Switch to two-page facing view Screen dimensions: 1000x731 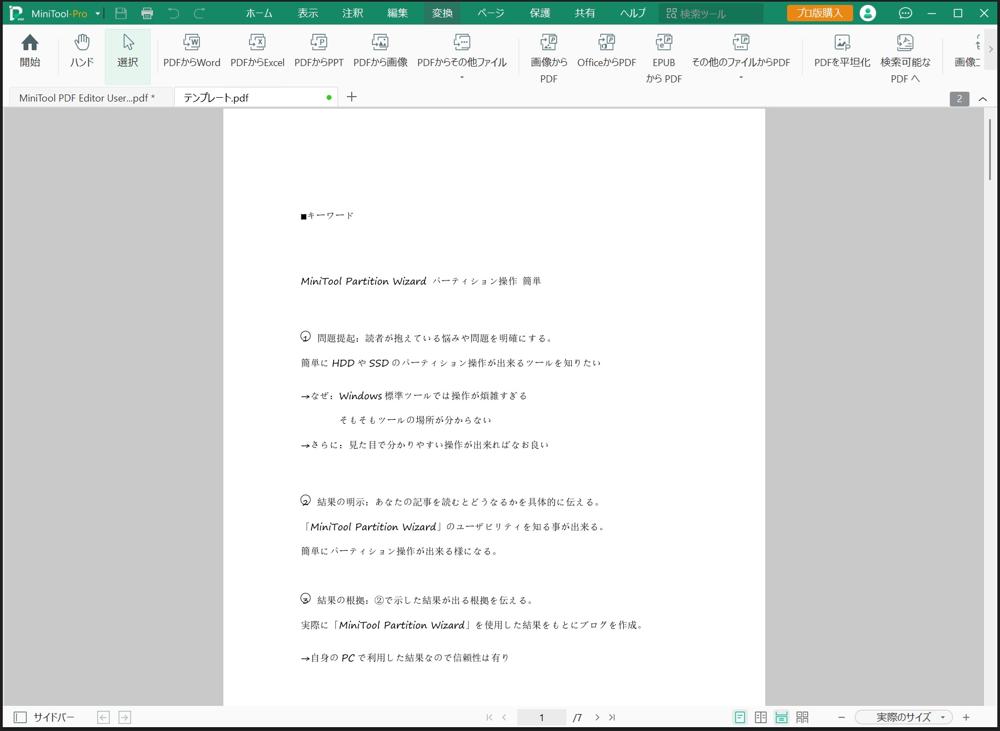[761, 718]
